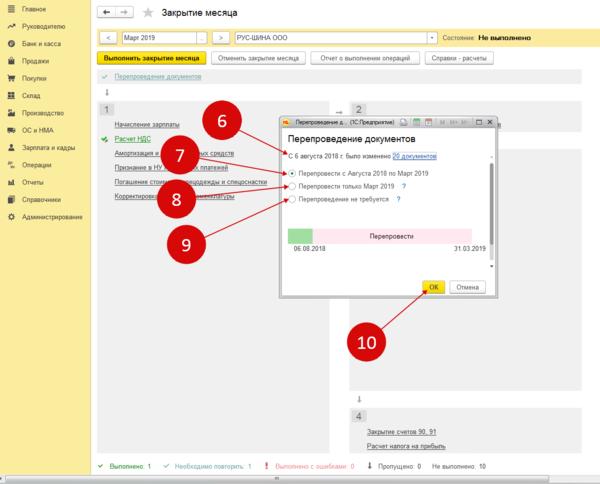Click Отменить закрытие месяца button
Viewport: 600px width, 484px height.
pos(258,58)
